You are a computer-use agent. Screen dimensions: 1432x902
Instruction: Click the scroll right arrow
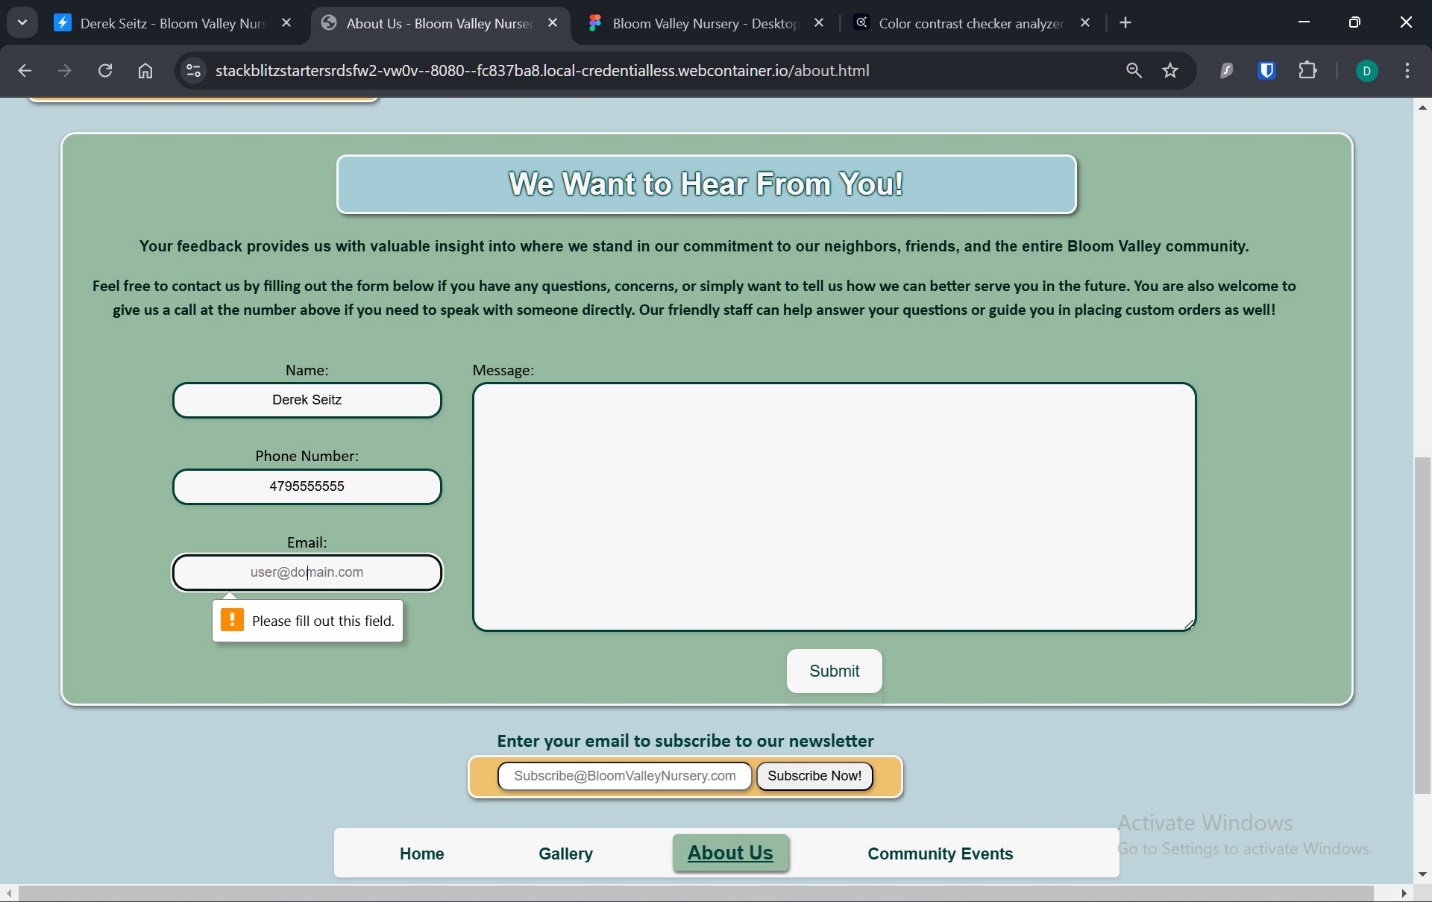[x=1405, y=893]
